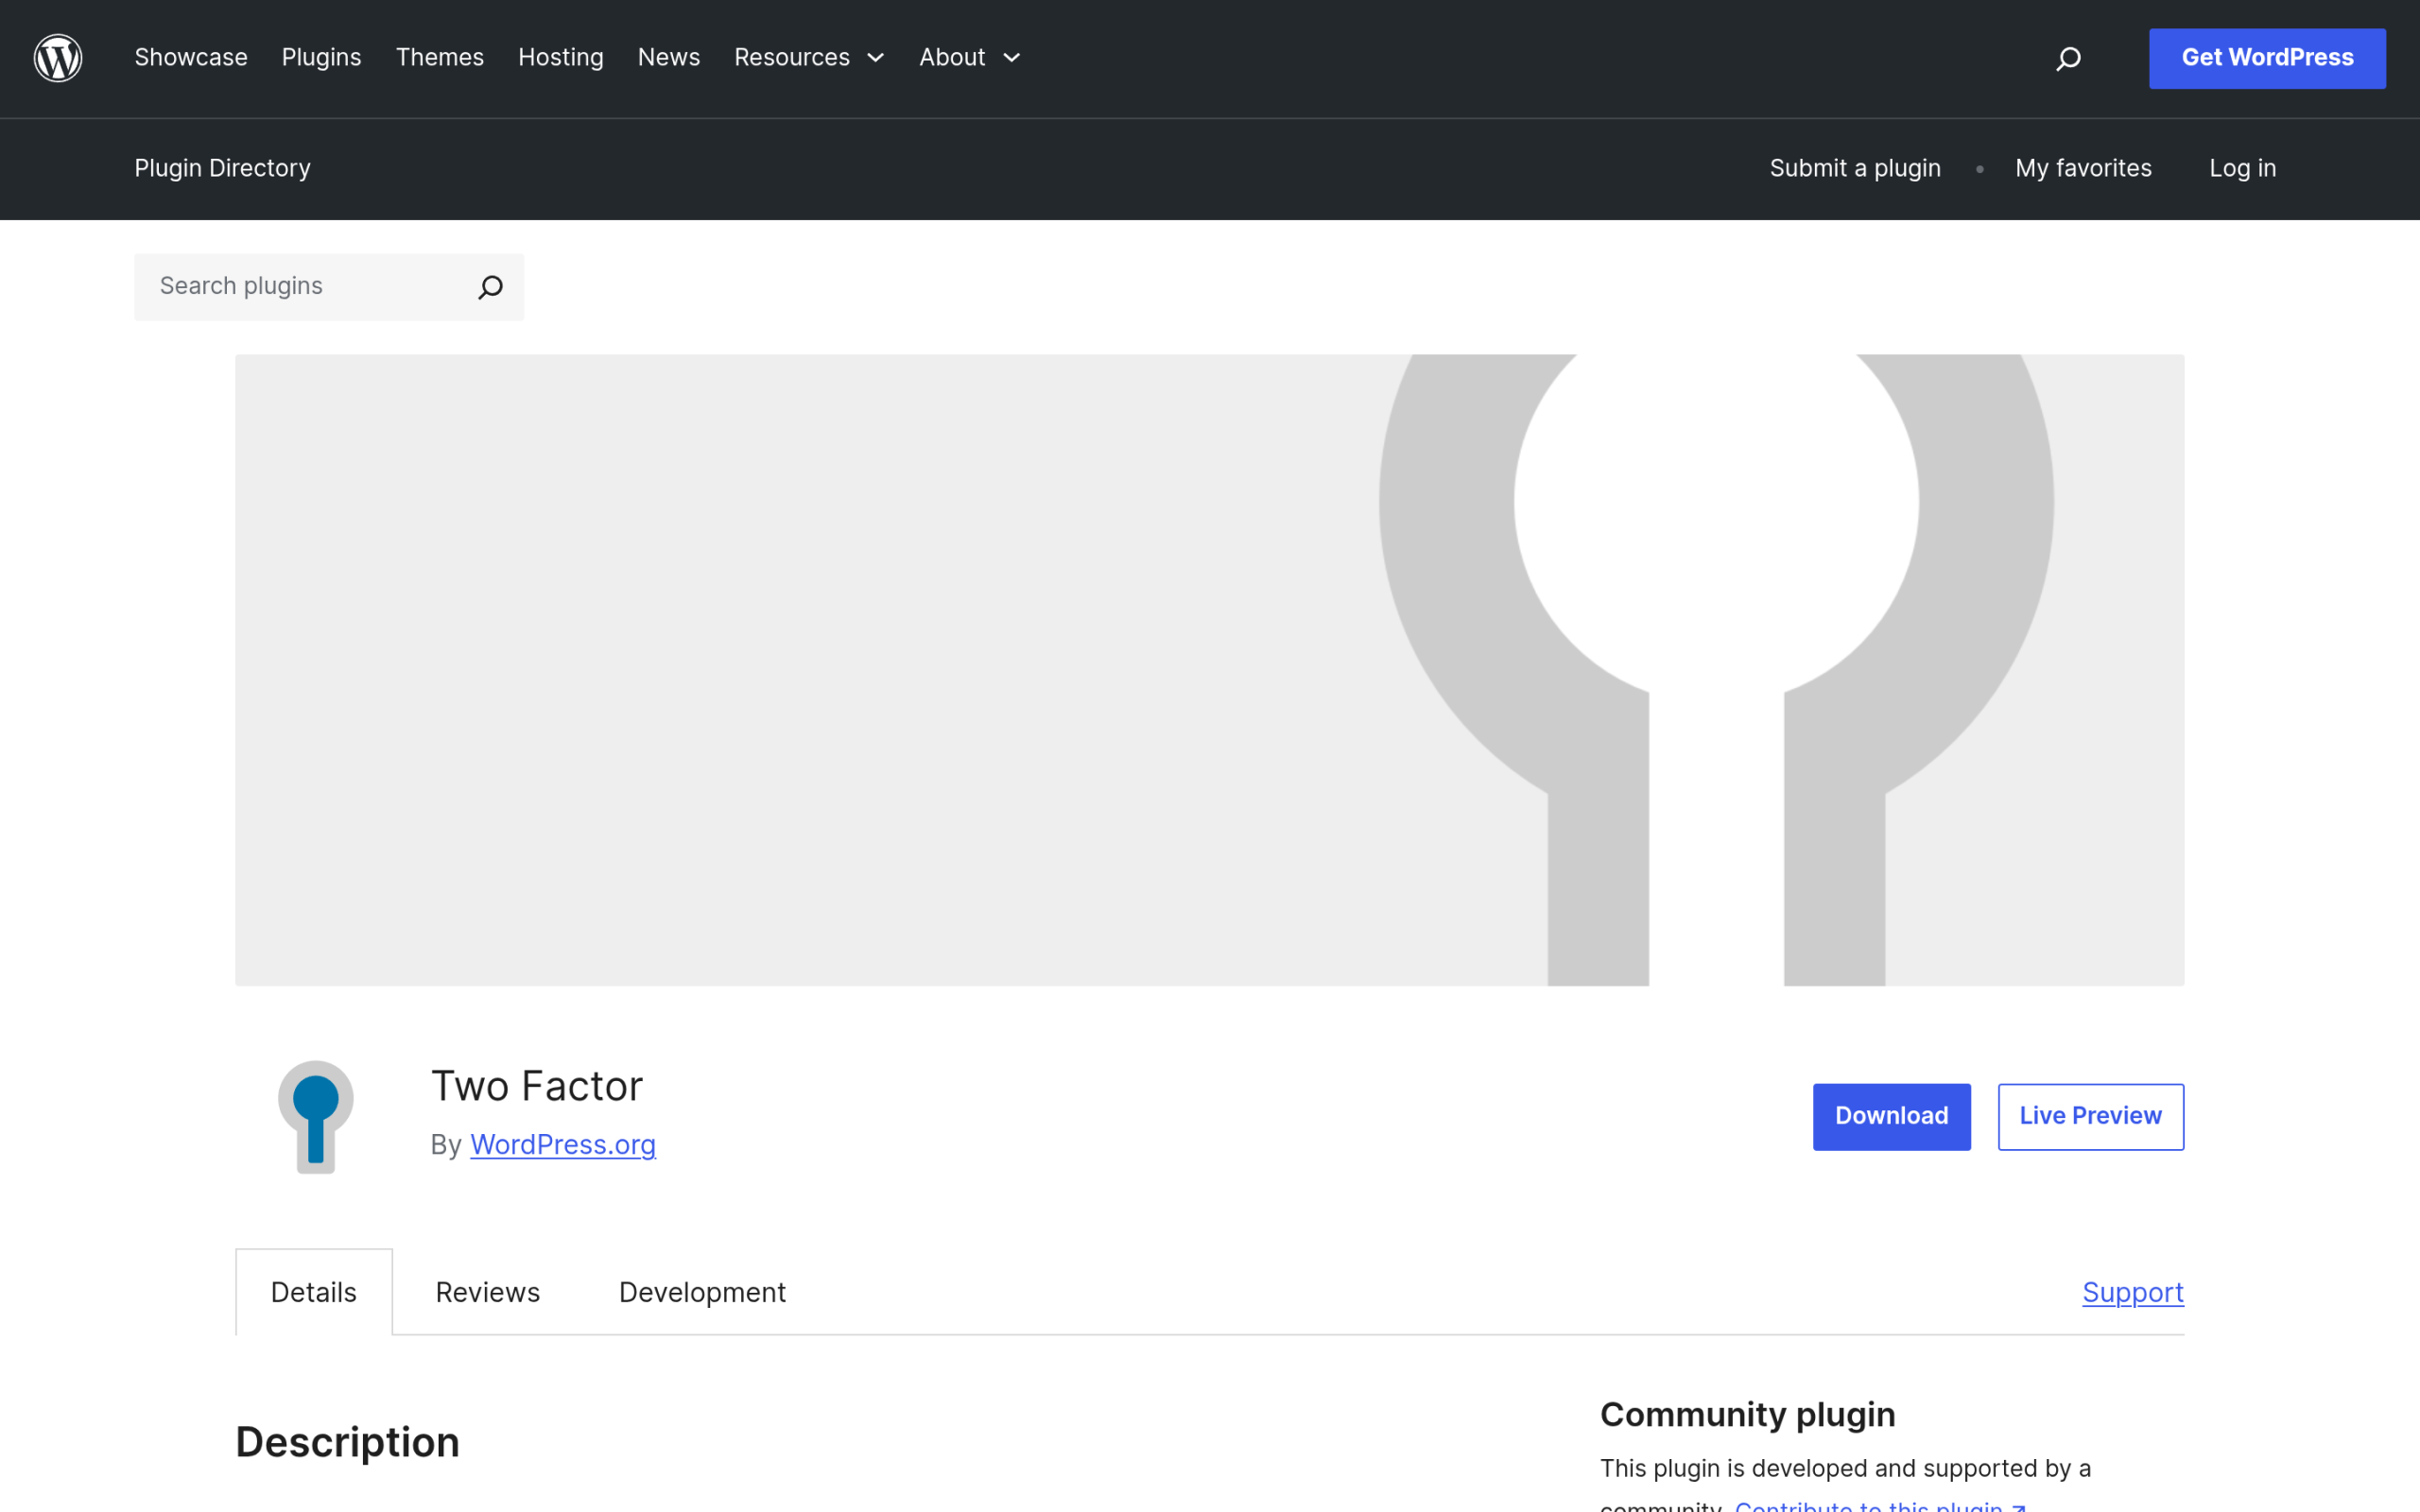This screenshot has width=2420, height=1512.
Task: Focus the Search plugins input field
Action: pos(329,287)
